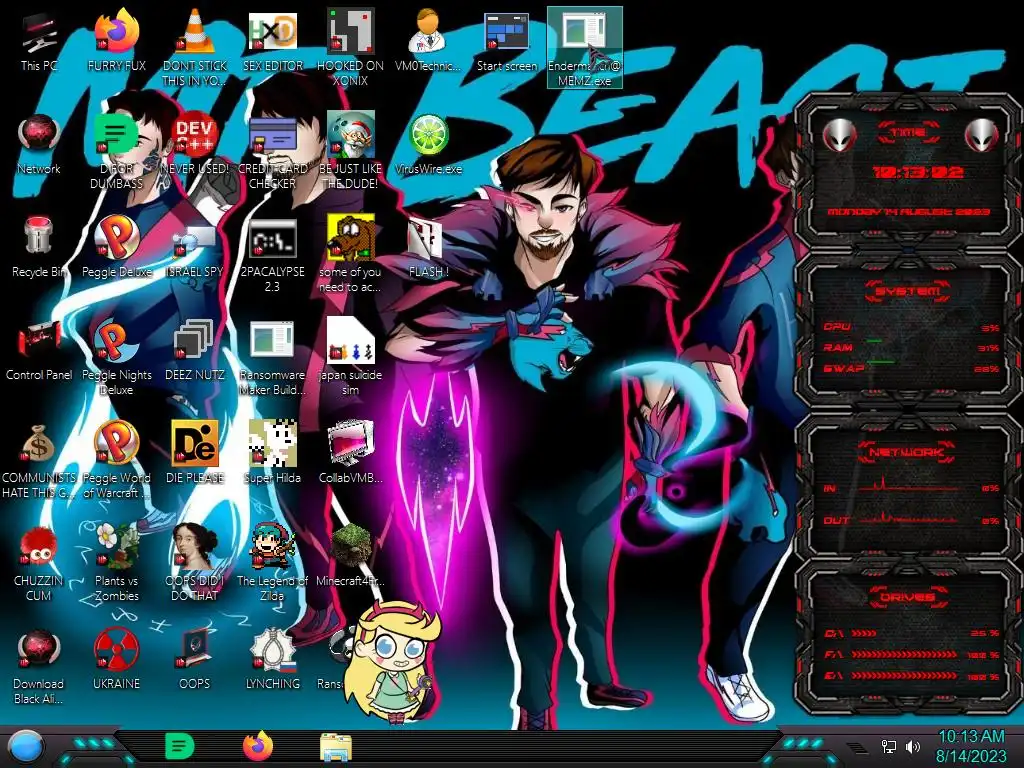Open the UKRAINE radiation icon
This screenshot has height=768, width=1024.
click(116, 660)
